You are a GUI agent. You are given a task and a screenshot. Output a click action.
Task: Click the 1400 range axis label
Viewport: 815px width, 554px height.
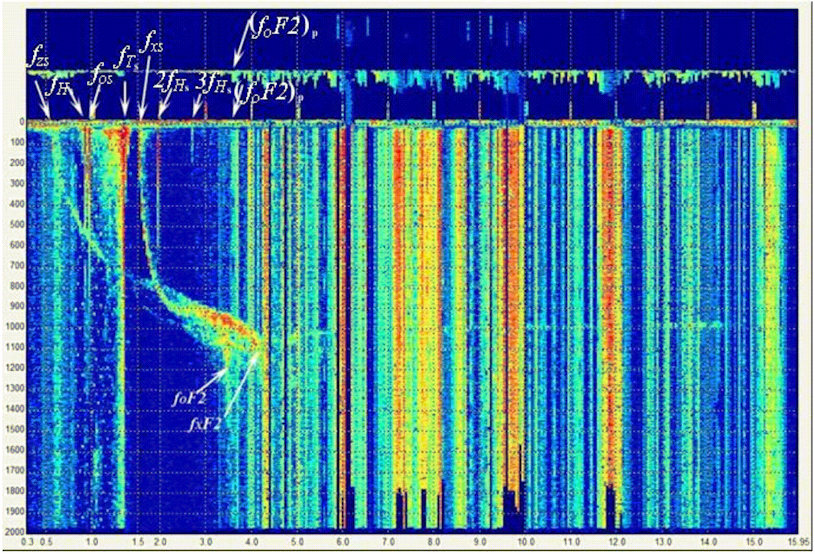pyautogui.click(x=14, y=408)
